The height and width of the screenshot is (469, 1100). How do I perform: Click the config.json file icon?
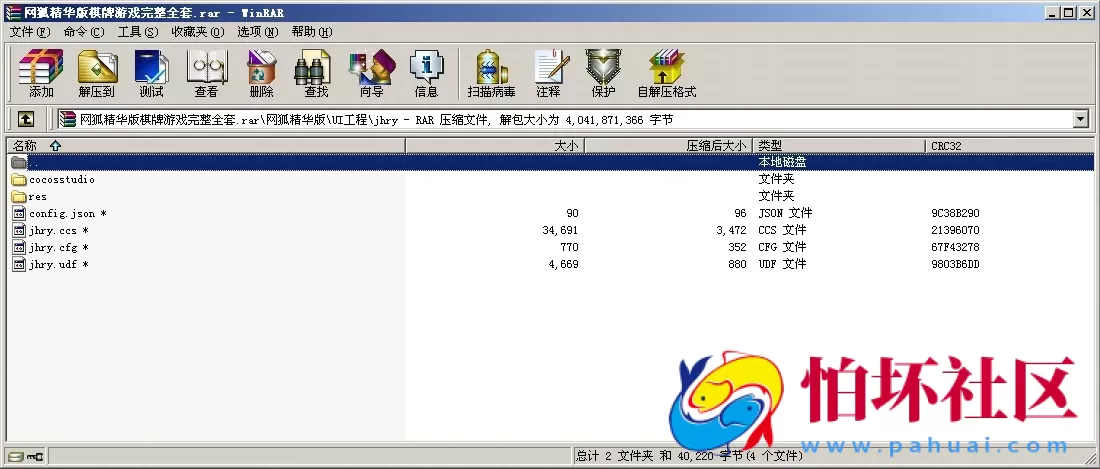[x=19, y=213]
